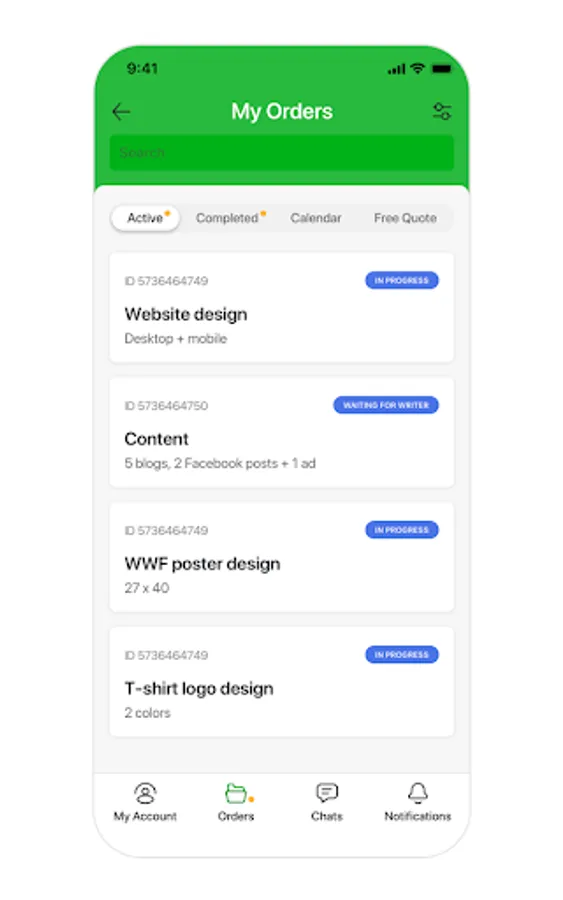This screenshot has height=900, width=563.
Task: Open the T-shirt logo design order
Action: click(281, 681)
